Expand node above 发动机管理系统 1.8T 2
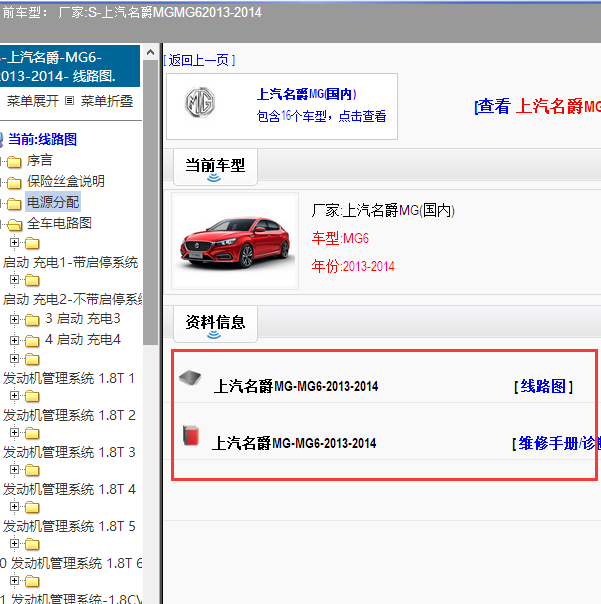Image resolution: width=601 pixels, height=604 pixels. click(x=14, y=396)
